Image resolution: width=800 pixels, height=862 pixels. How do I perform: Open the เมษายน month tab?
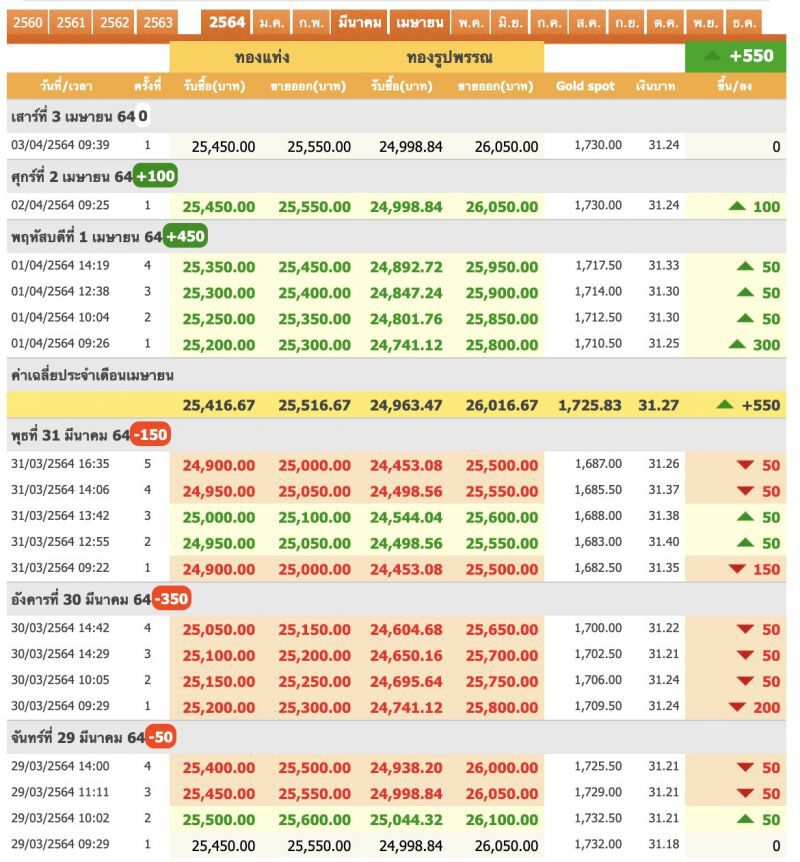[420, 23]
